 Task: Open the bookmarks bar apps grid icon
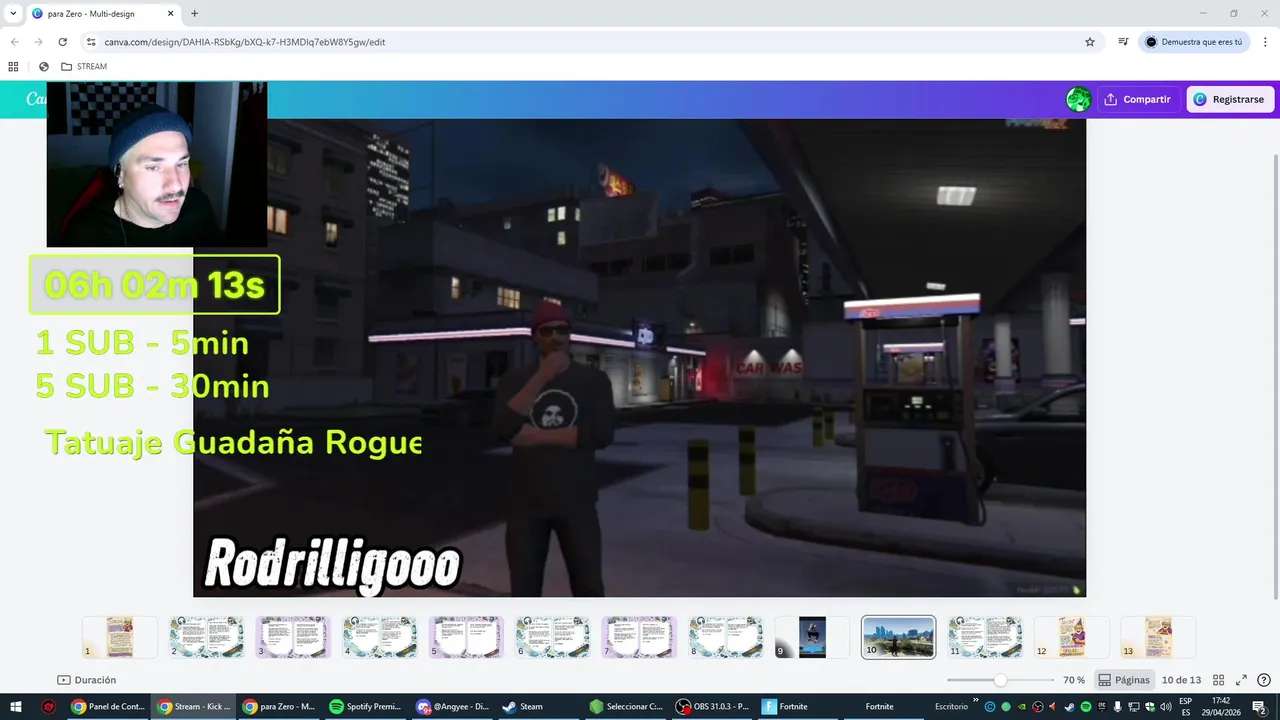(x=13, y=66)
